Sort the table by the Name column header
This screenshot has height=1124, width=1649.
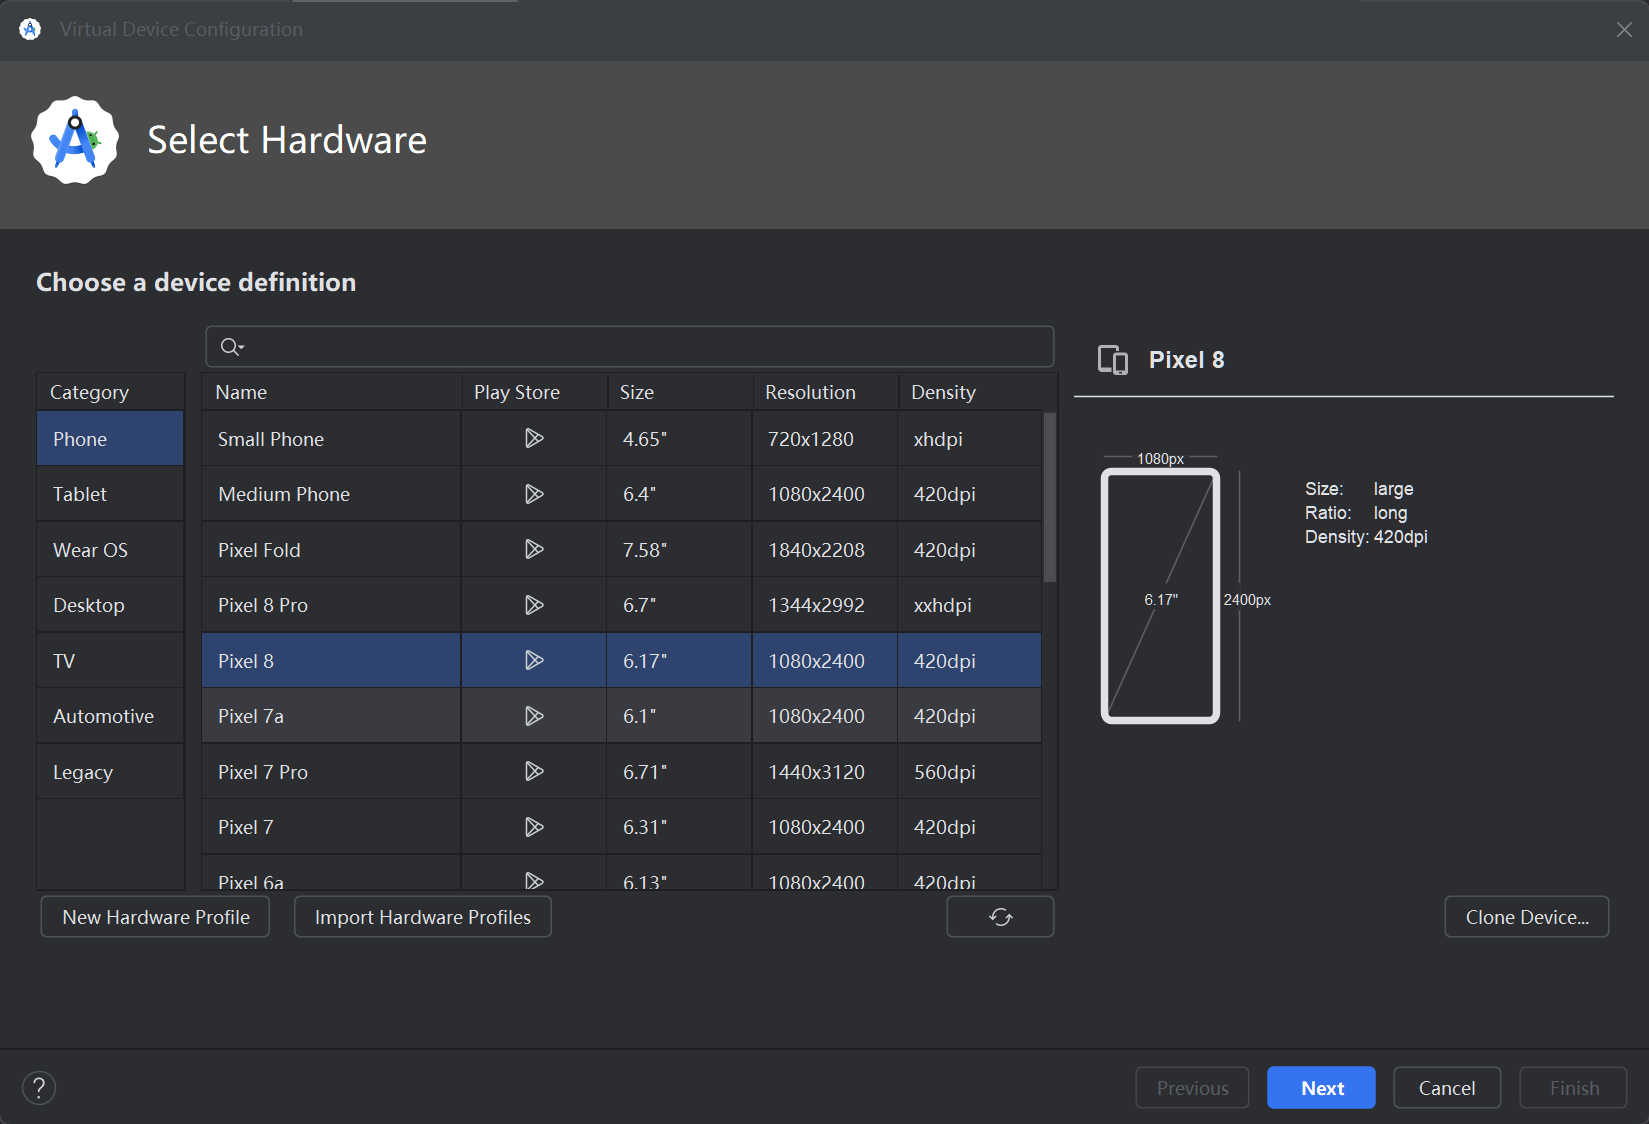(331, 392)
